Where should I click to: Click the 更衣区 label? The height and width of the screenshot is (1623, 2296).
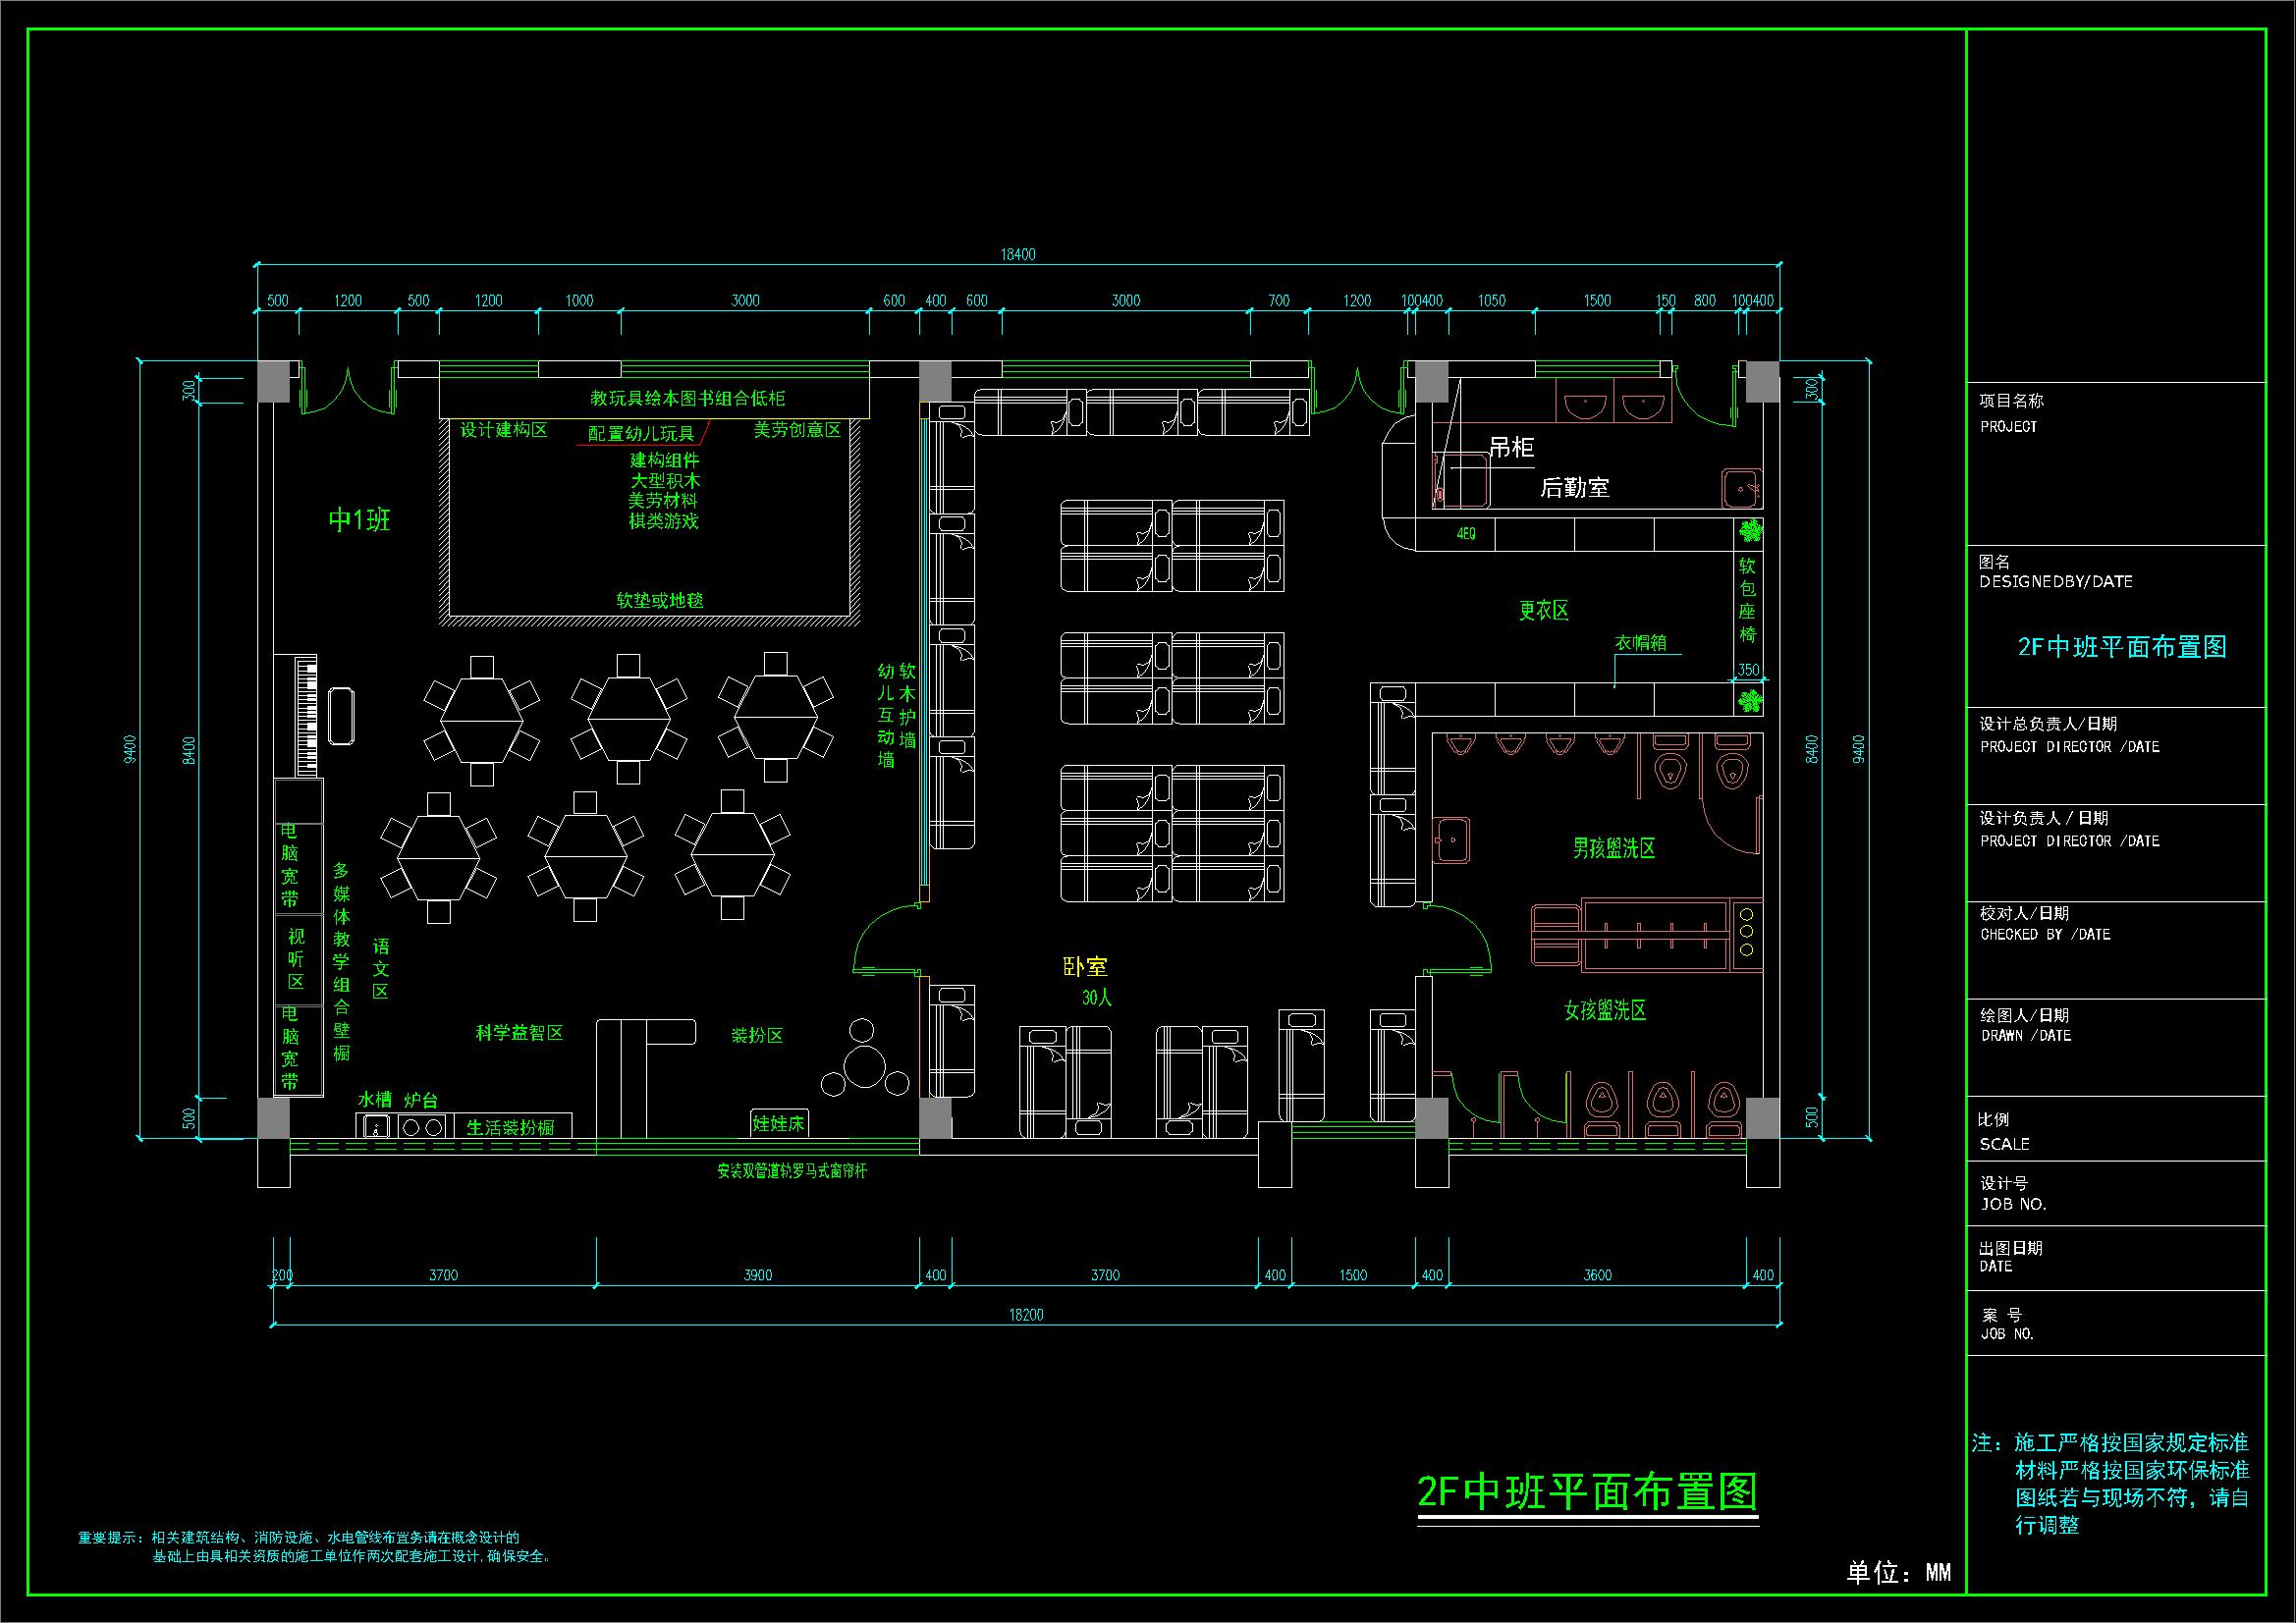click(1543, 610)
